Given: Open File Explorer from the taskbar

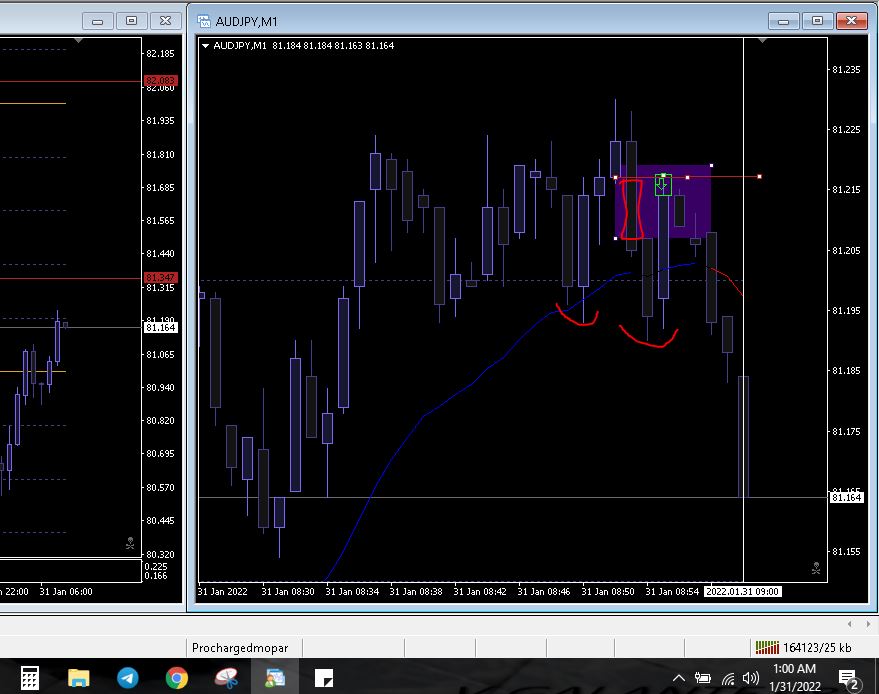Looking at the screenshot, I should [78, 678].
